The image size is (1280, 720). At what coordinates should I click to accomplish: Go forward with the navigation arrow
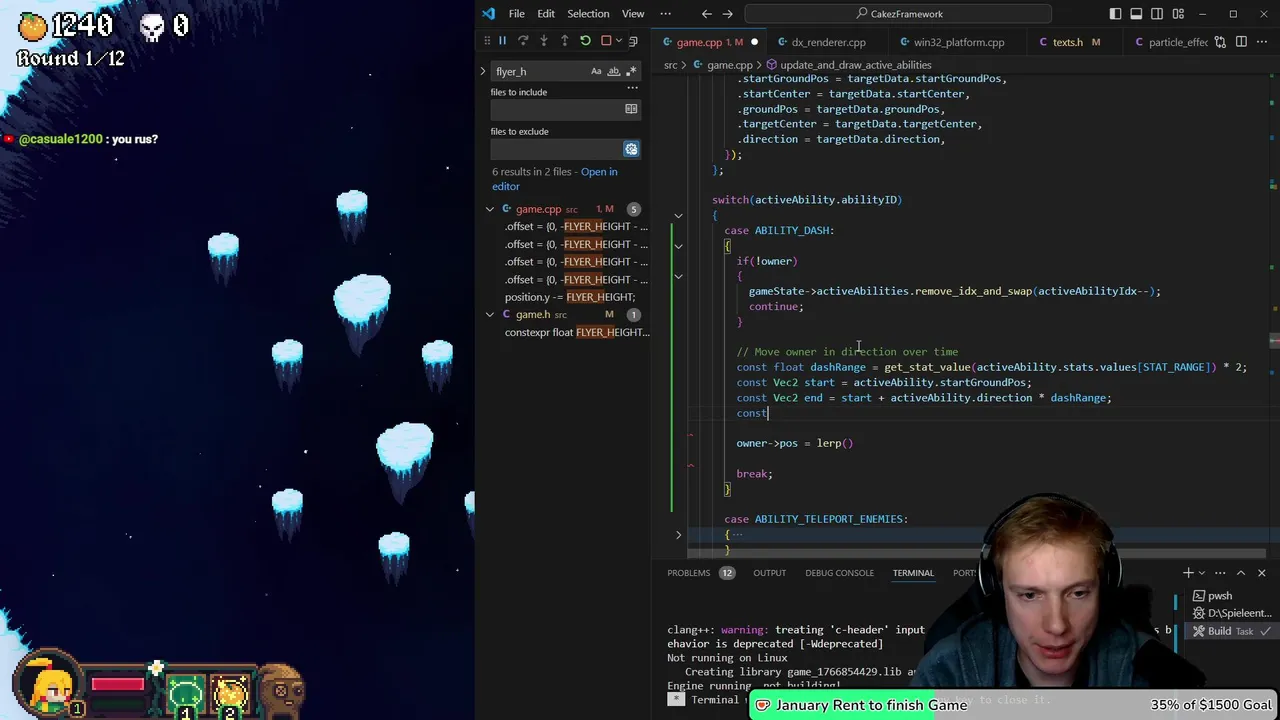click(x=728, y=14)
